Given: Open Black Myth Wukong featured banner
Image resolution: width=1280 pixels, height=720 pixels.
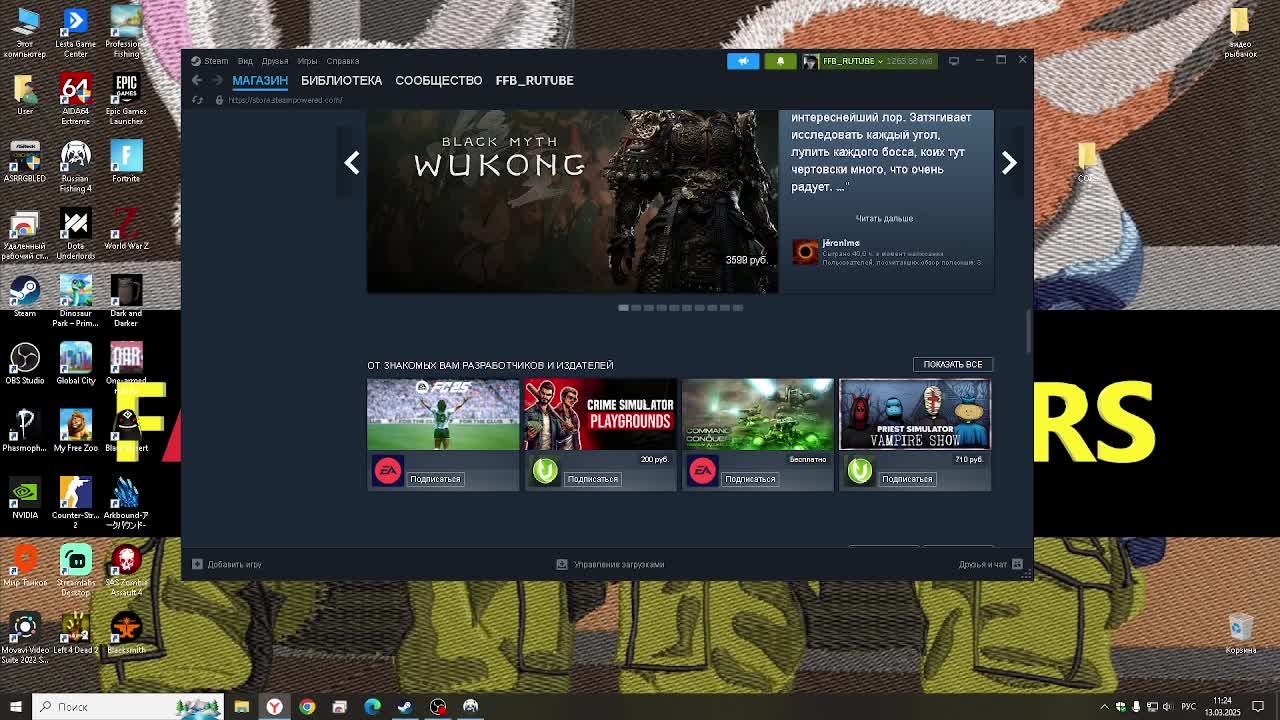Looking at the screenshot, I should click(x=572, y=201).
